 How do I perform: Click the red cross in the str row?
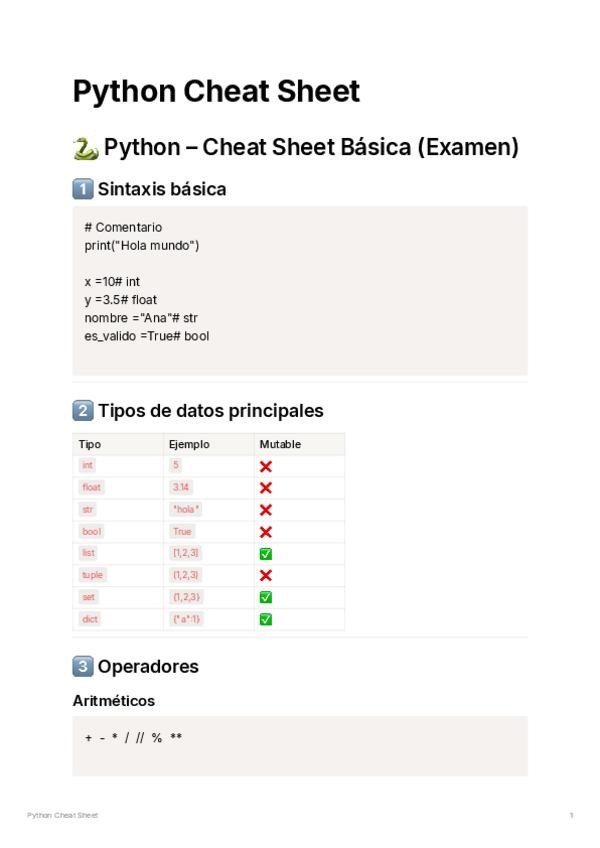(266, 510)
